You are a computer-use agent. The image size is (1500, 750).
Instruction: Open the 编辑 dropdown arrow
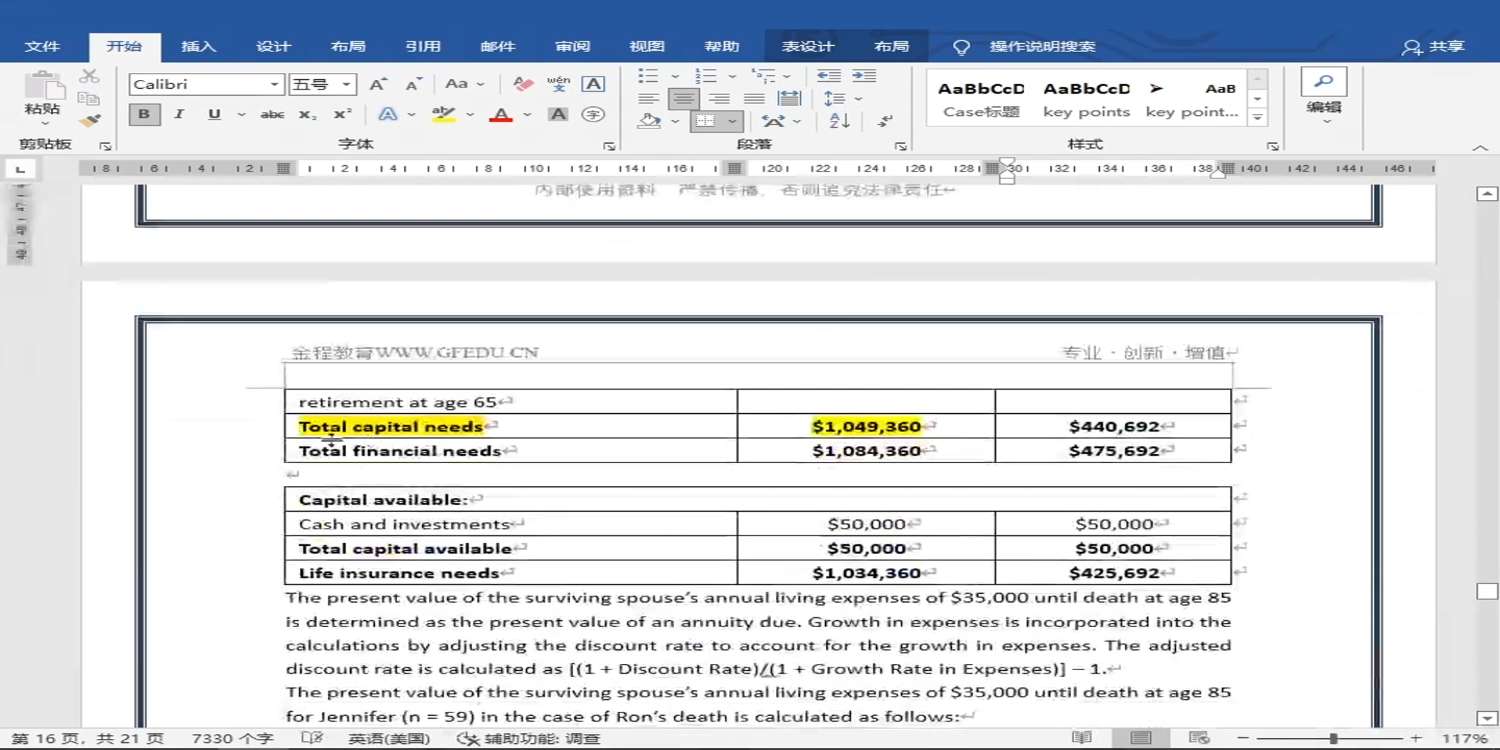1326,121
